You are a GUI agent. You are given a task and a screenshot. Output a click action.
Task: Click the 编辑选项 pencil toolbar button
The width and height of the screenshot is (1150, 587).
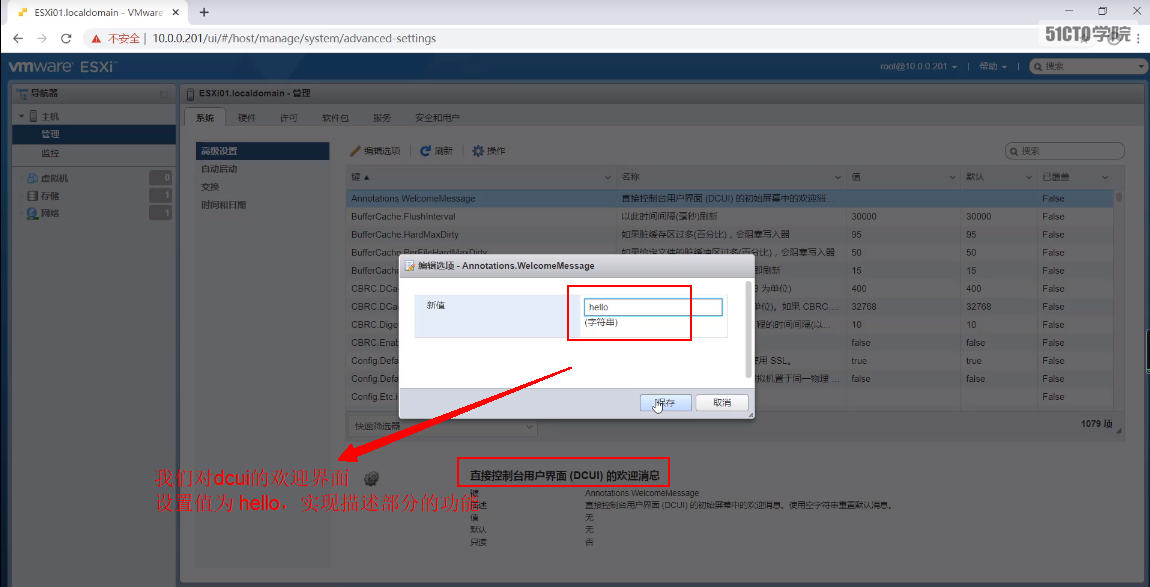tap(375, 150)
